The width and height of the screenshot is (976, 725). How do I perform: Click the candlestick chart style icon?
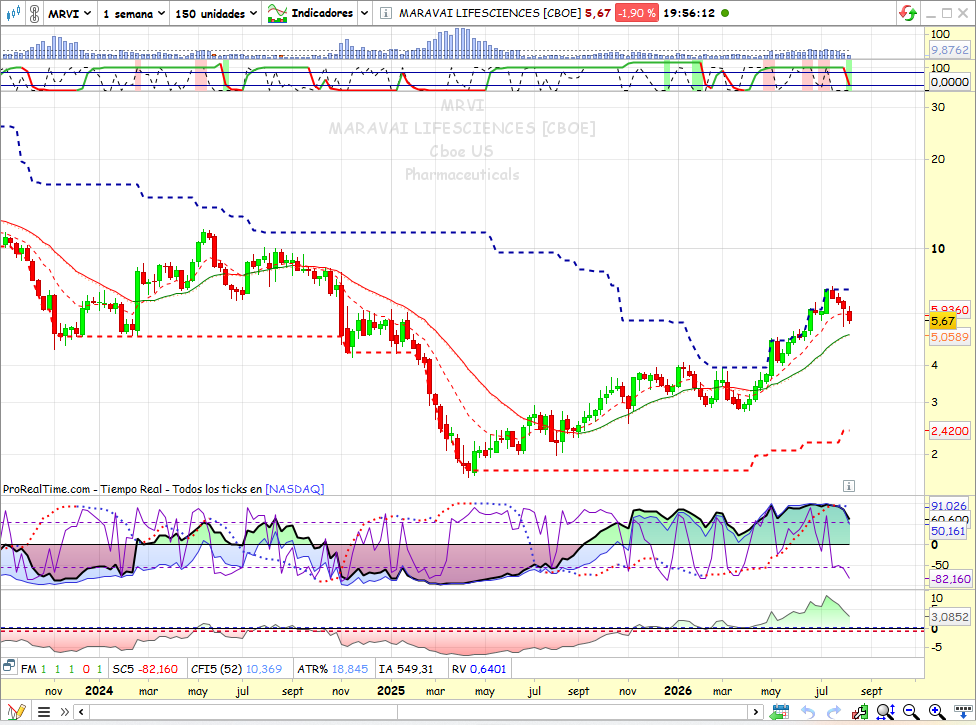[12, 12]
